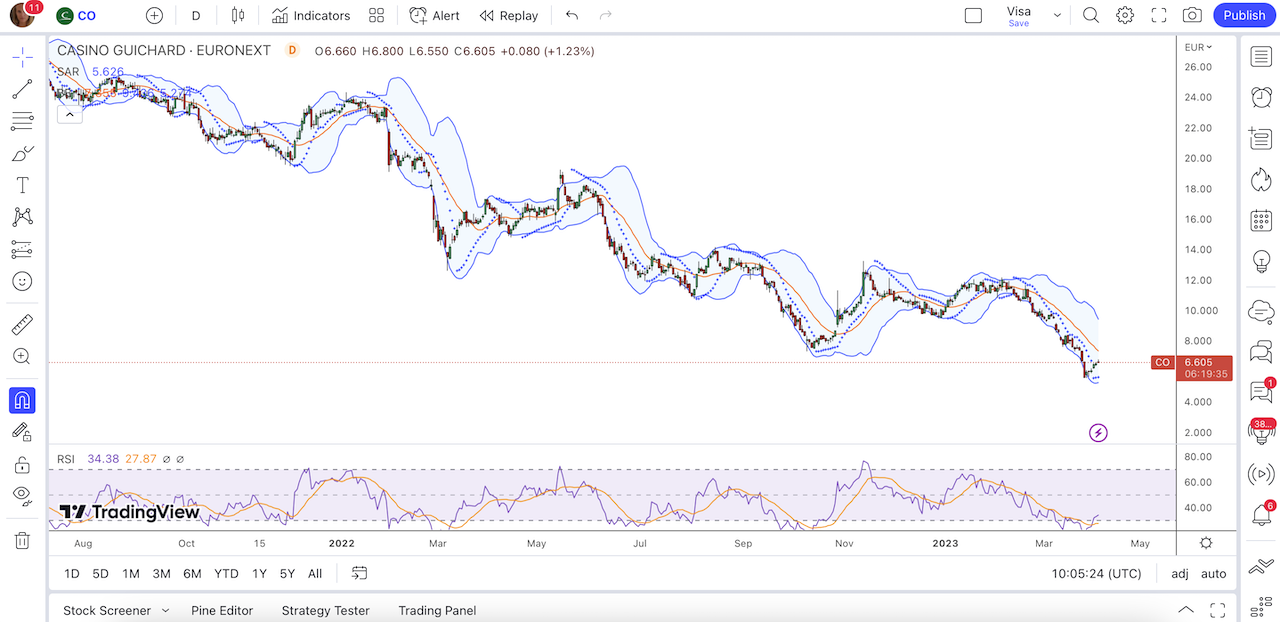1280x622 pixels.
Task: Start bar Replay mode
Action: click(x=509, y=15)
